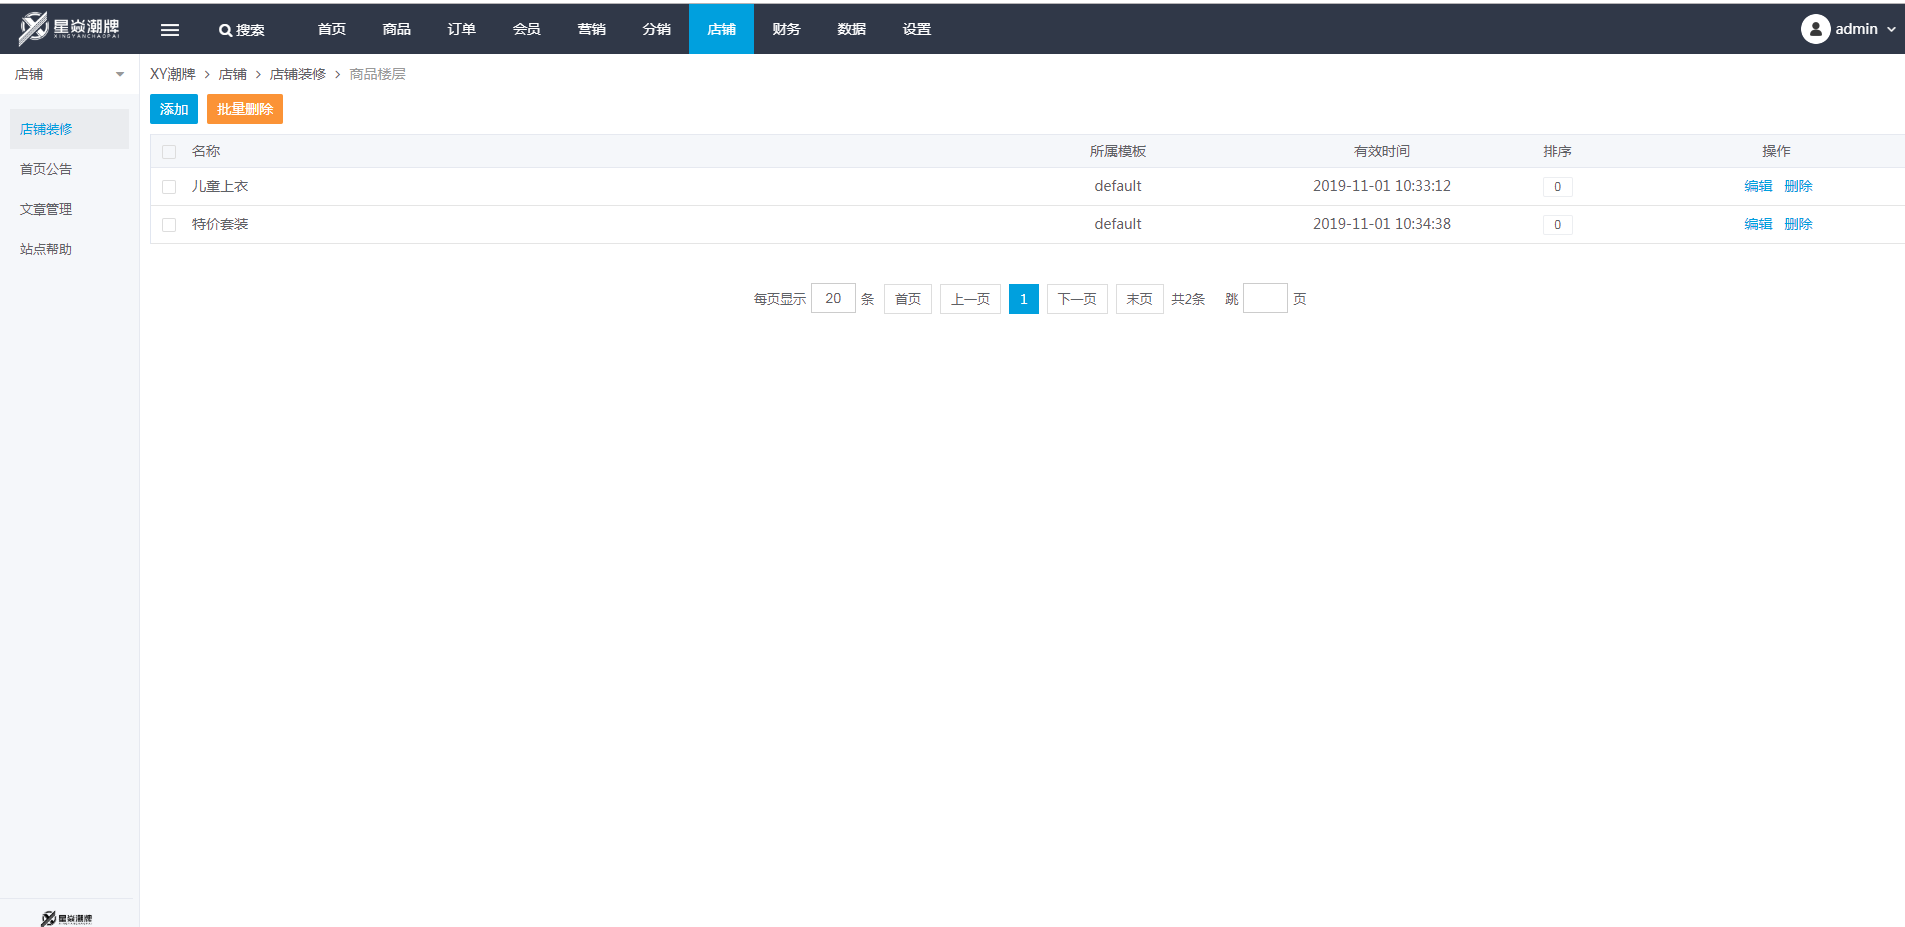Click the 名称 column header

[x=206, y=151]
